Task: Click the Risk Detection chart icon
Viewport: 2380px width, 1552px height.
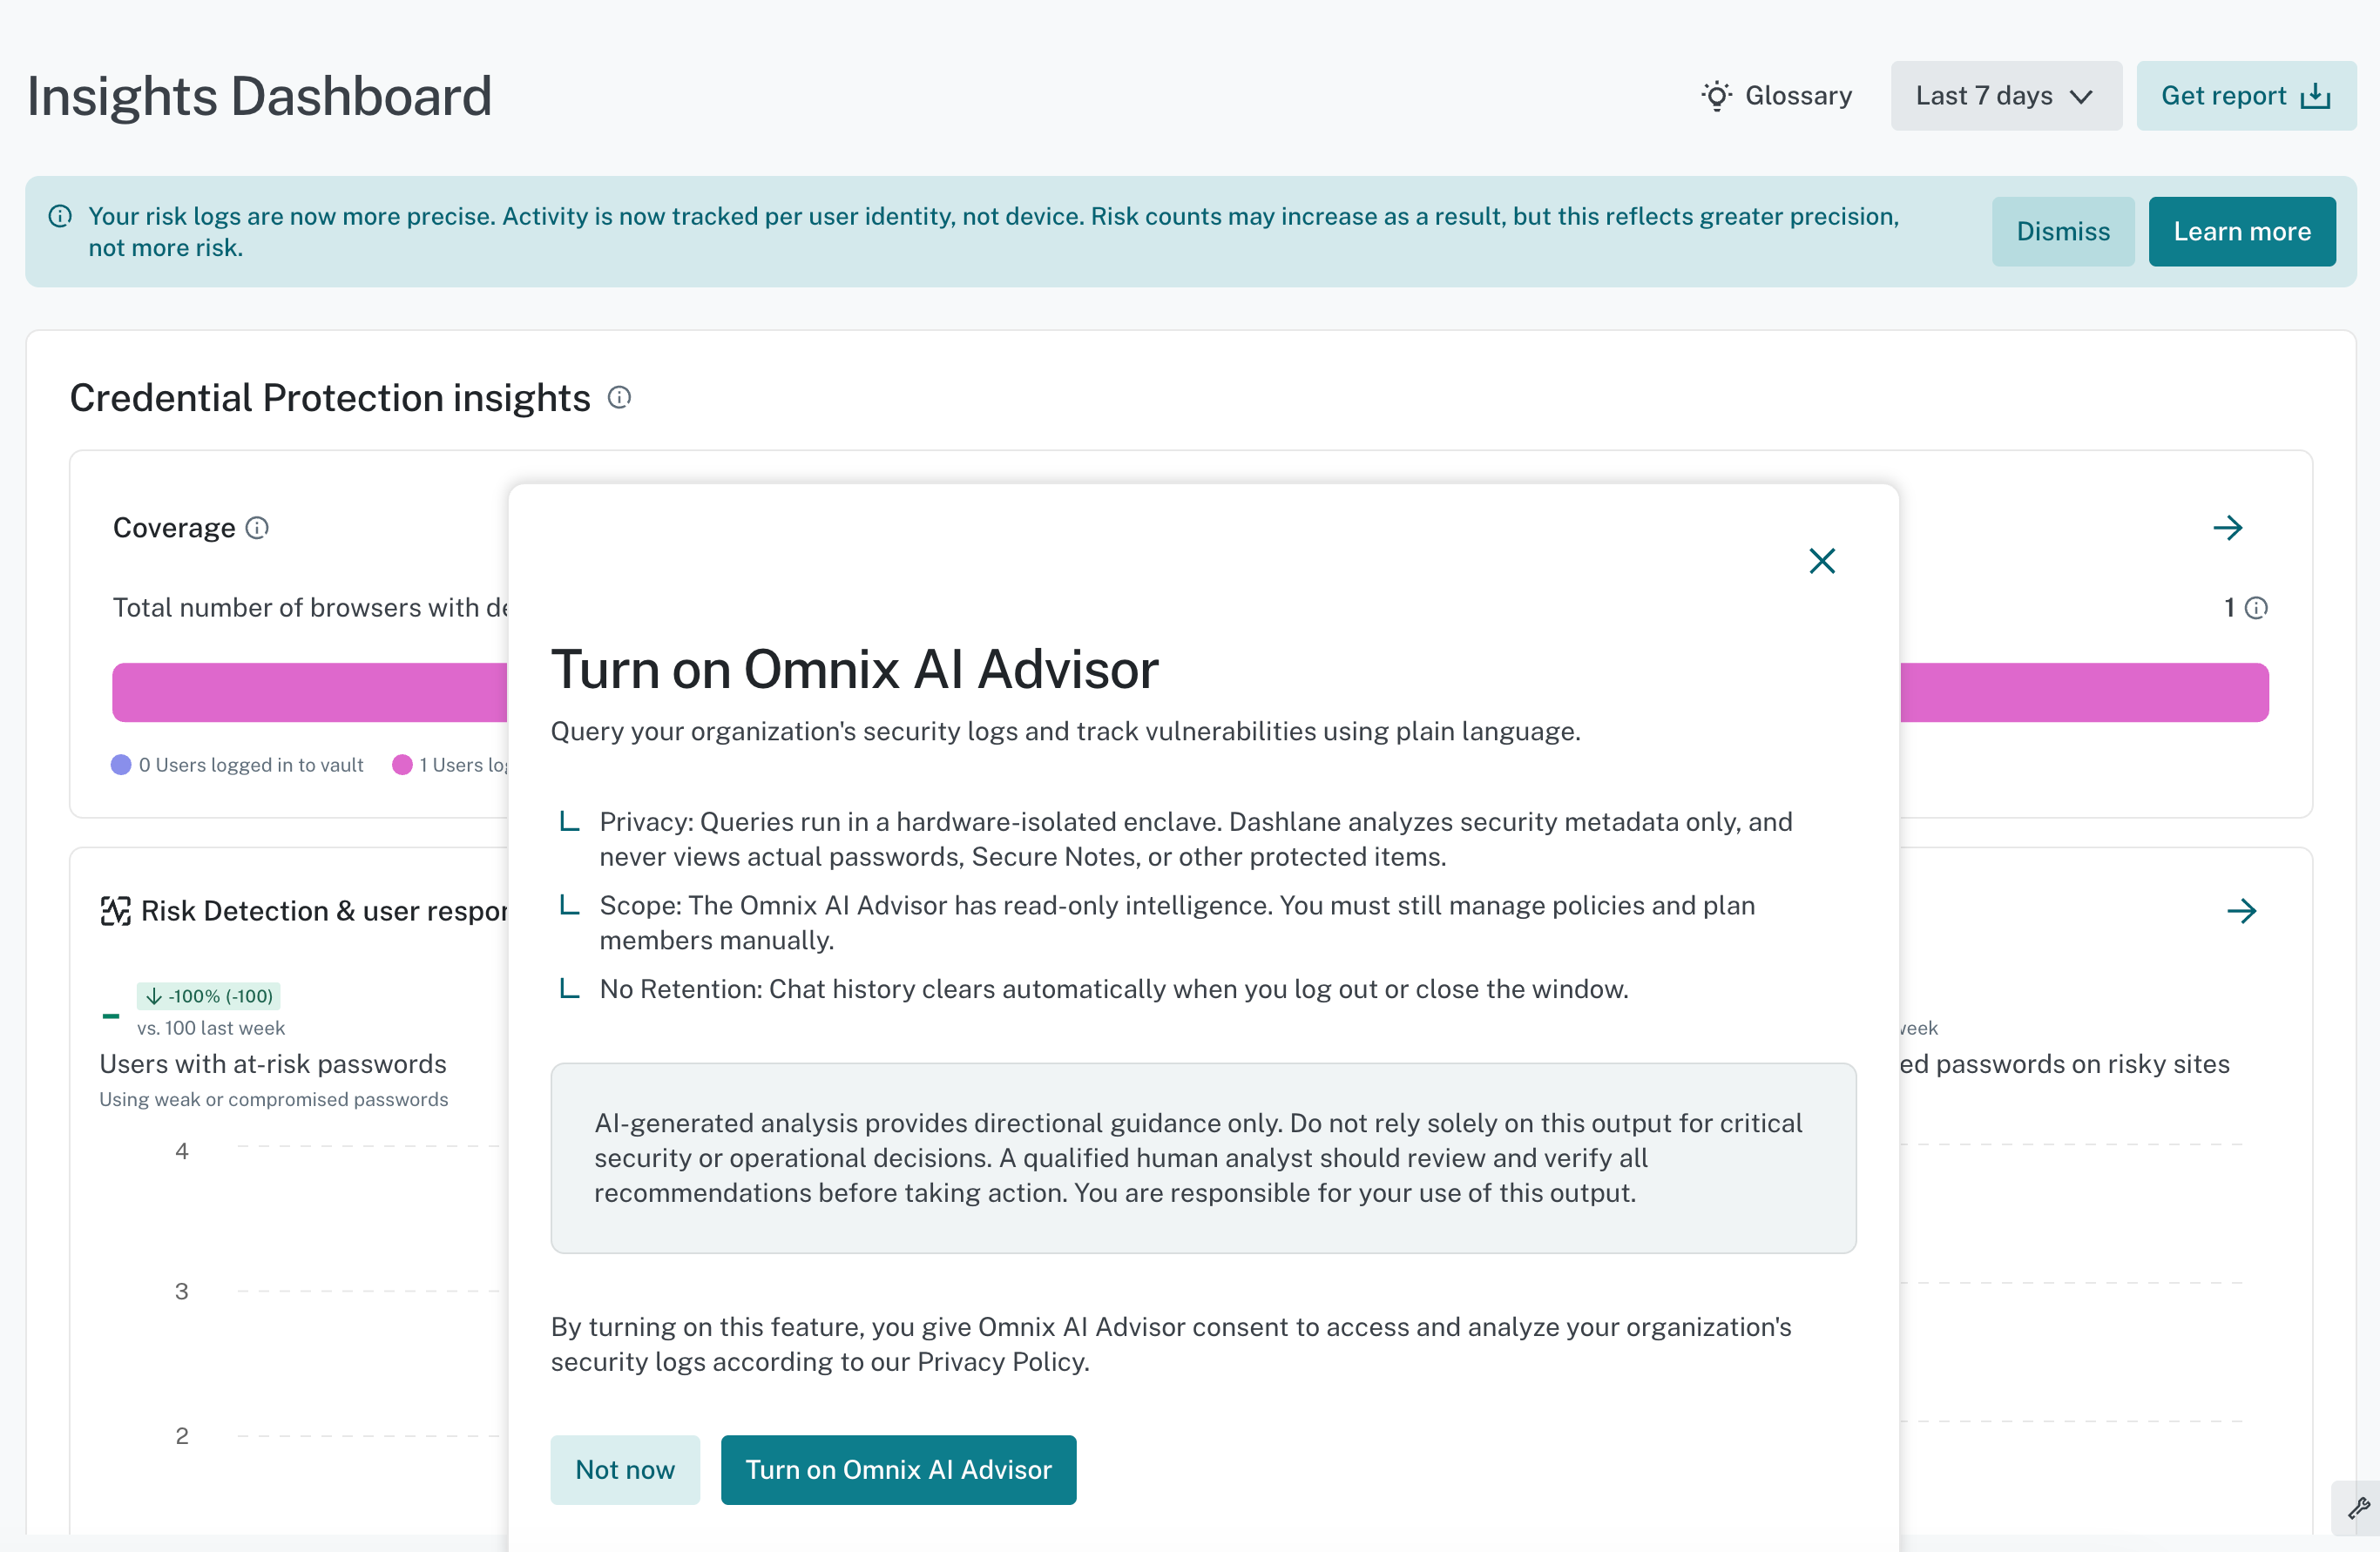Action: [116, 911]
